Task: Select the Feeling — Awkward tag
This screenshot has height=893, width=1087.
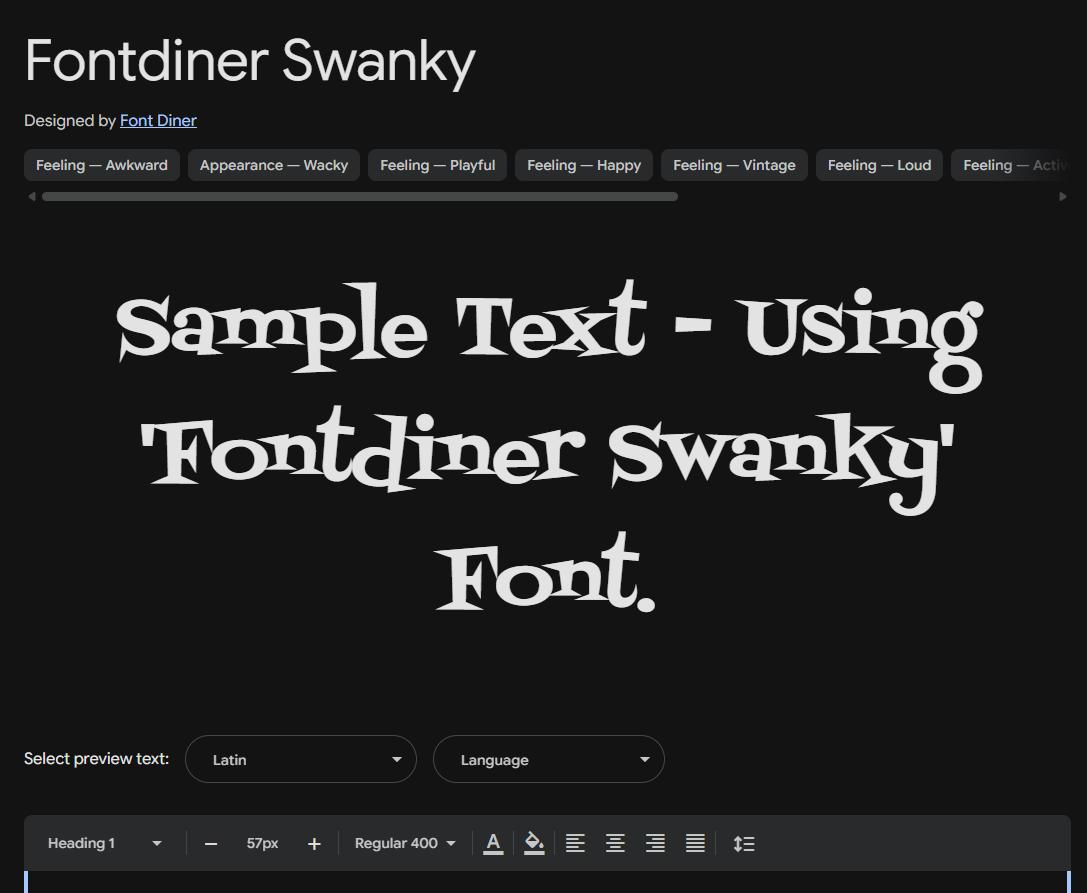Action: (x=102, y=165)
